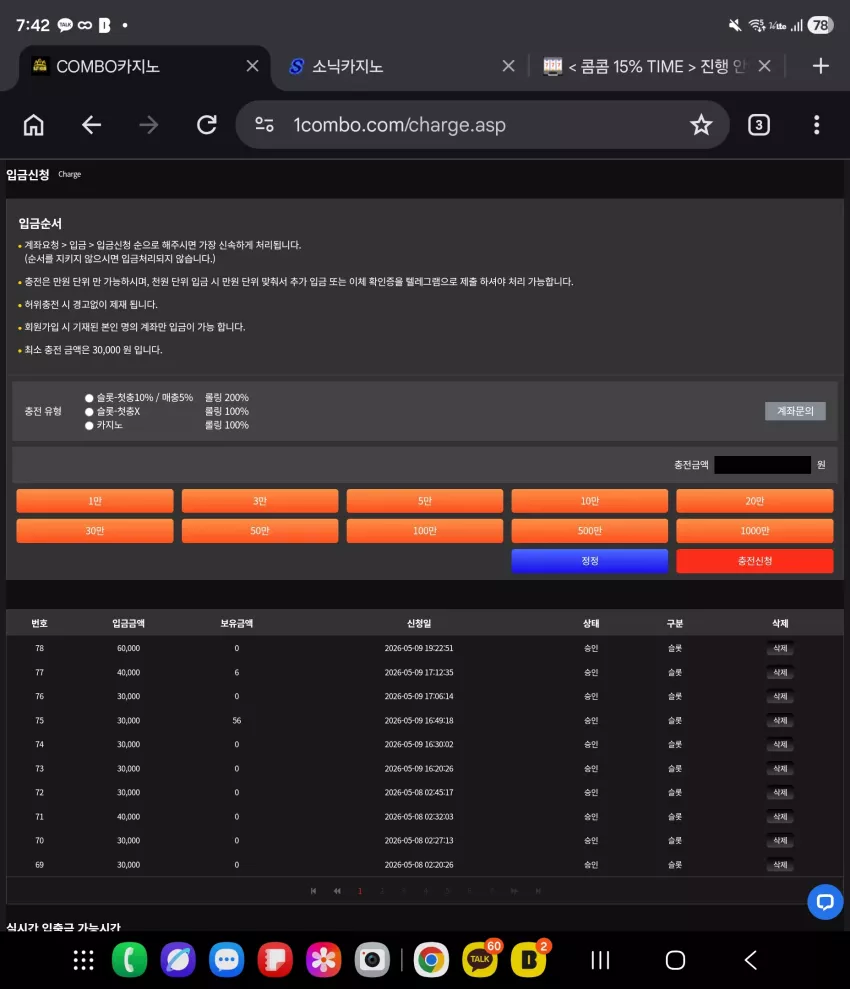Delete row 72 with 삭제 button
Image resolution: width=850 pixels, height=989 pixels.
click(x=780, y=792)
